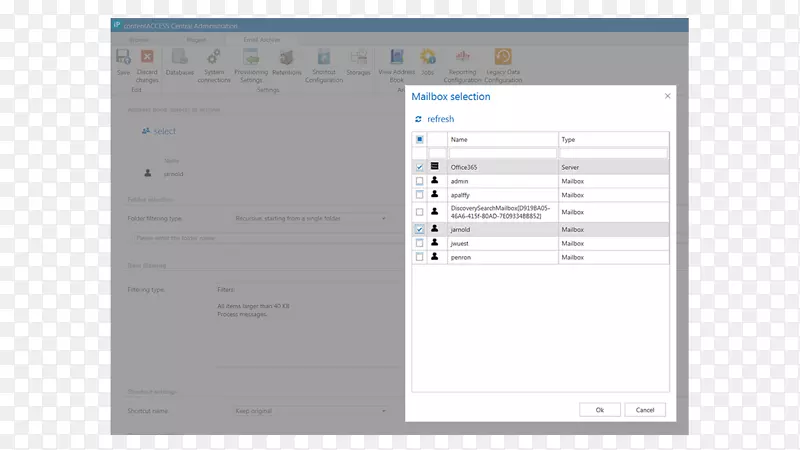Image resolution: width=800 pixels, height=450 pixels.
Task: Open the Folder filtering type dropdown
Action: pyautogui.click(x=311, y=218)
